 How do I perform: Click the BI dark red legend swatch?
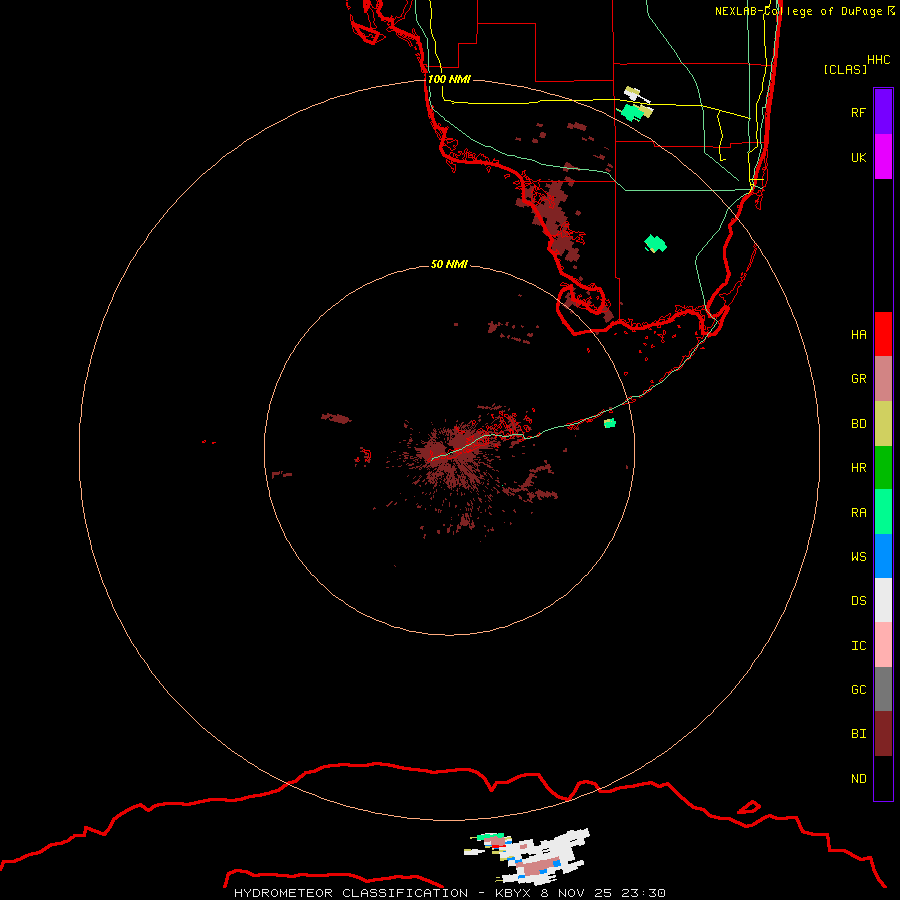(x=883, y=734)
